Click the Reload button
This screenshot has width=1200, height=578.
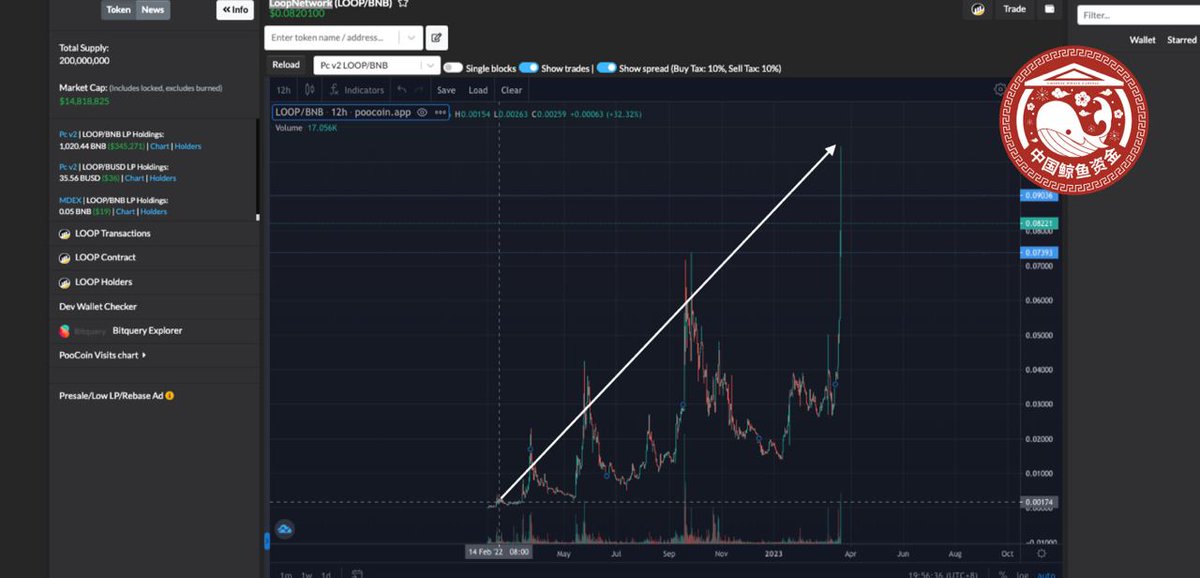point(285,65)
